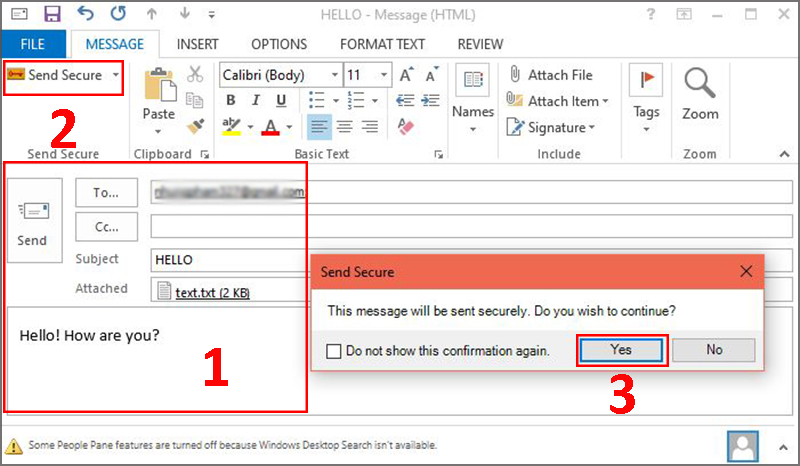Open font color picker arrow
Image resolution: width=800 pixels, height=466 pixels.
289,127
